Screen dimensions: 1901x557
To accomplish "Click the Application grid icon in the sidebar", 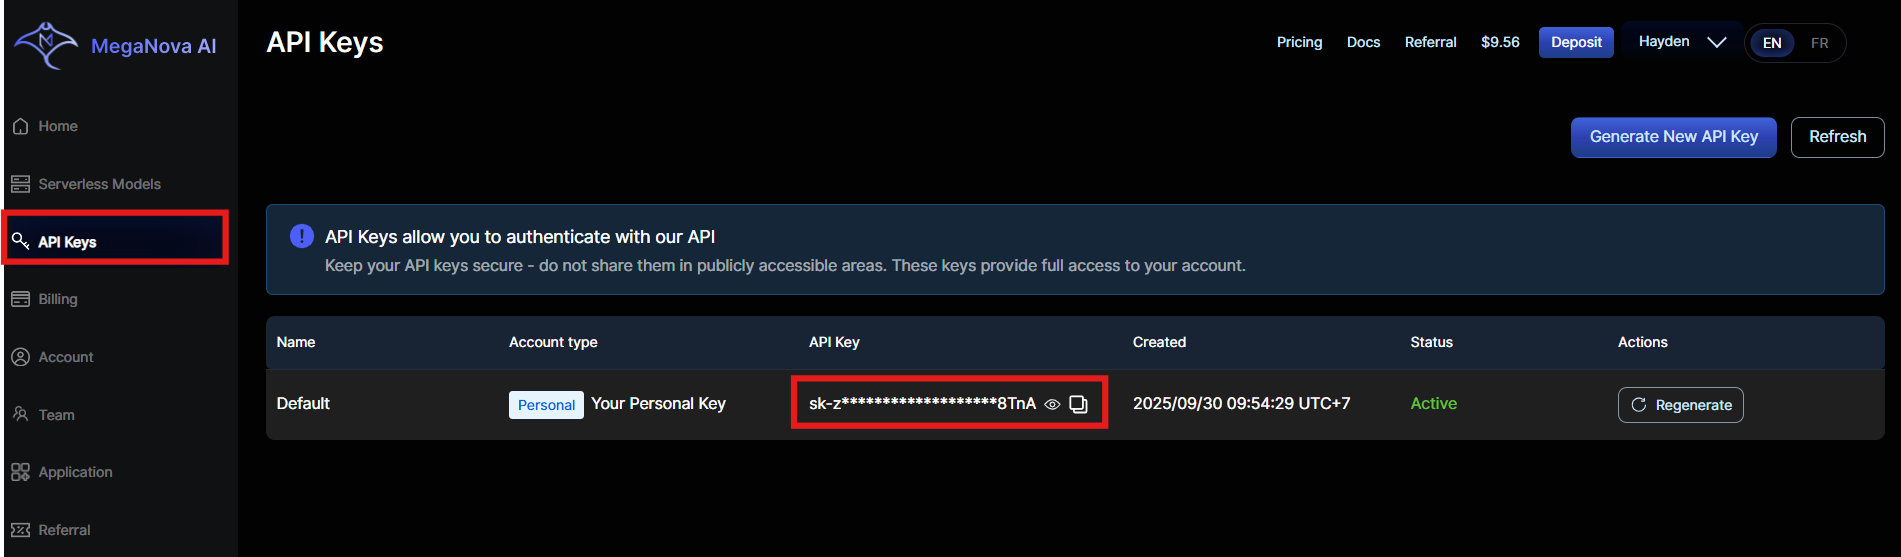I will [20, 472].
